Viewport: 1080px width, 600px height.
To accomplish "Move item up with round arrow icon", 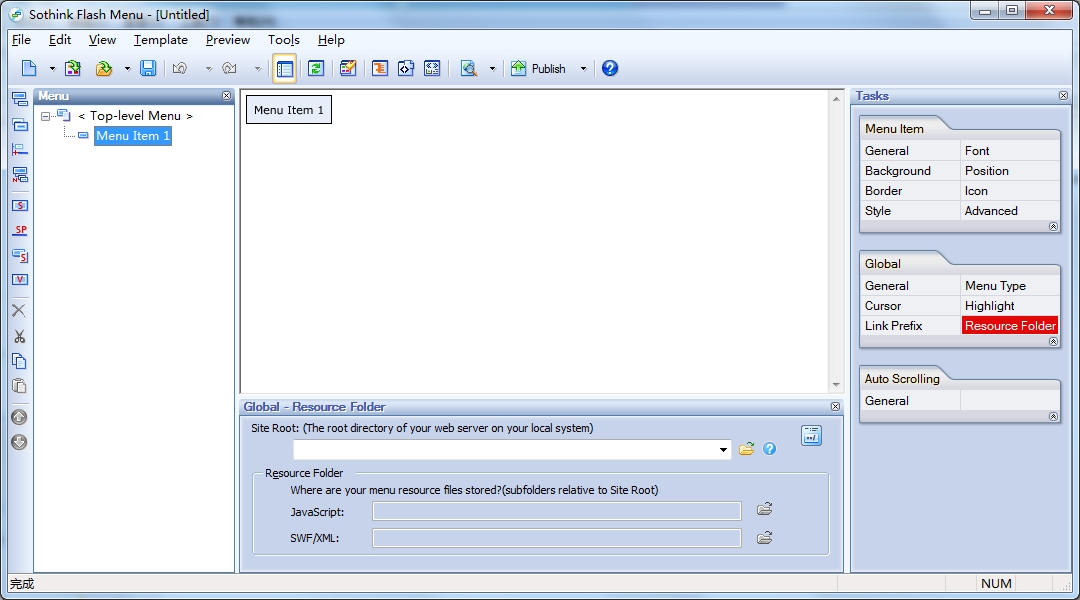I will pos(19,417).
